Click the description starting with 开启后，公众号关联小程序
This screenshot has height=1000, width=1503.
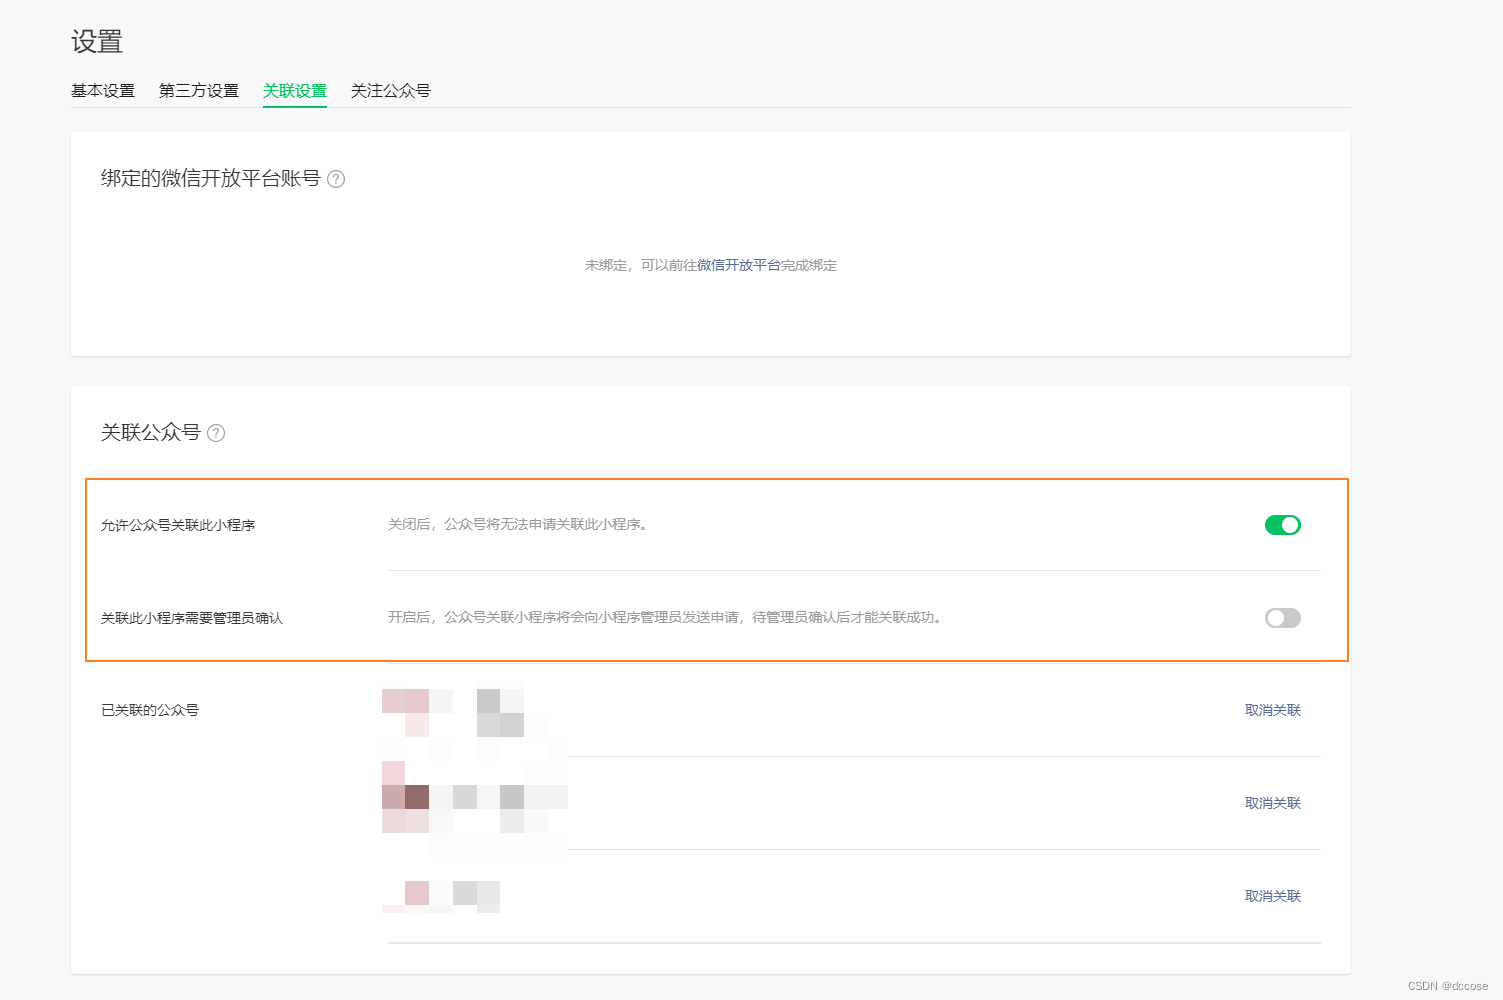pyautogui.click(x=665, y=617)
